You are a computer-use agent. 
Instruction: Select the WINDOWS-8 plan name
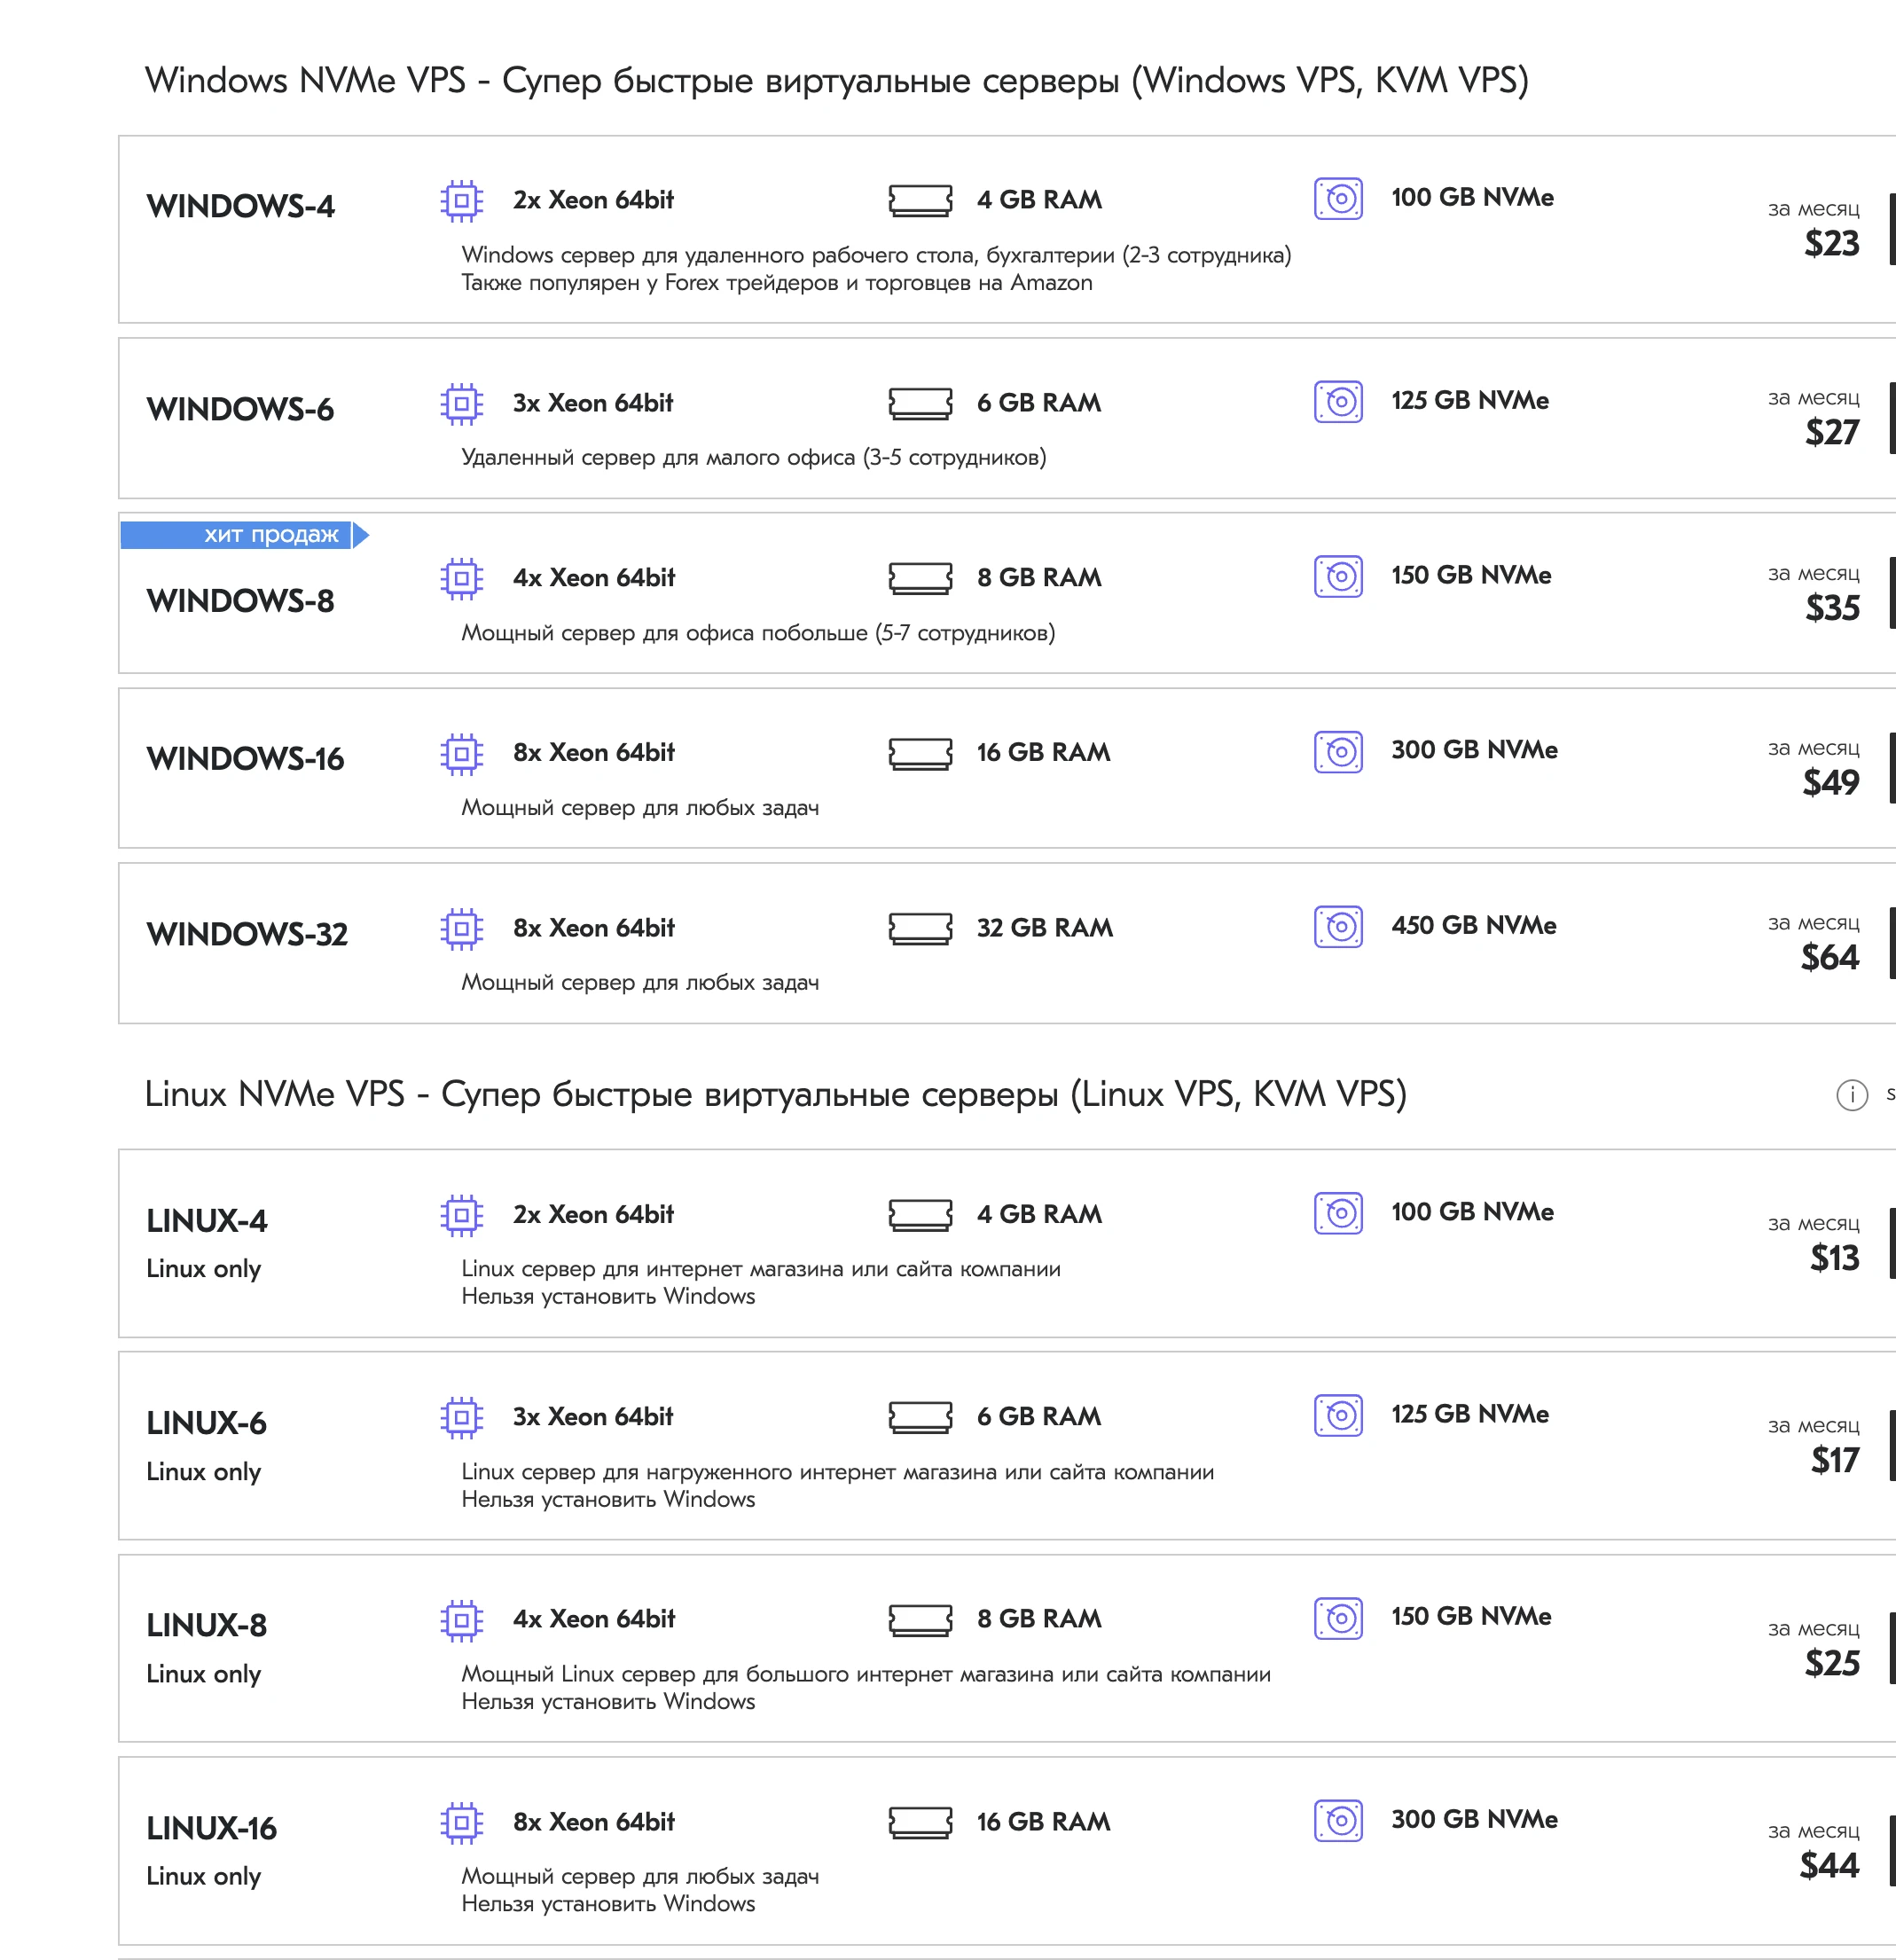coord(240,601)
